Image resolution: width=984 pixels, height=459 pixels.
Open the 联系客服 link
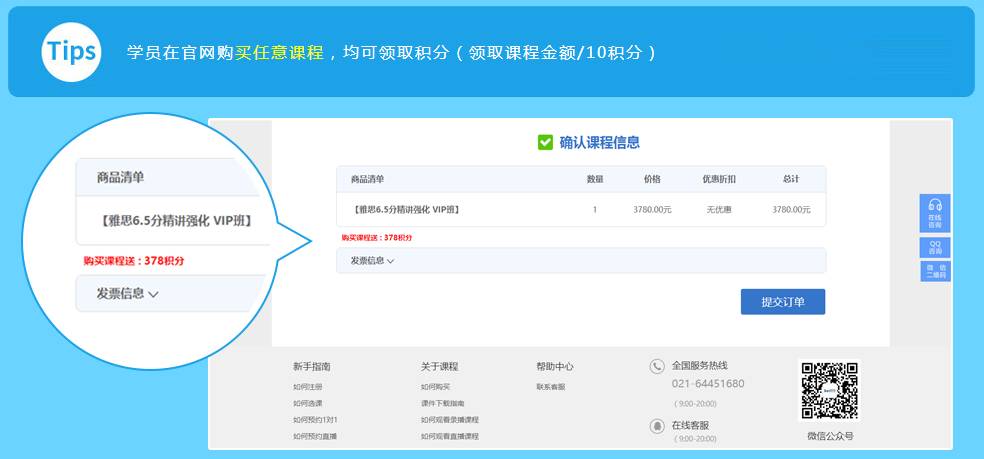point(550,387)
